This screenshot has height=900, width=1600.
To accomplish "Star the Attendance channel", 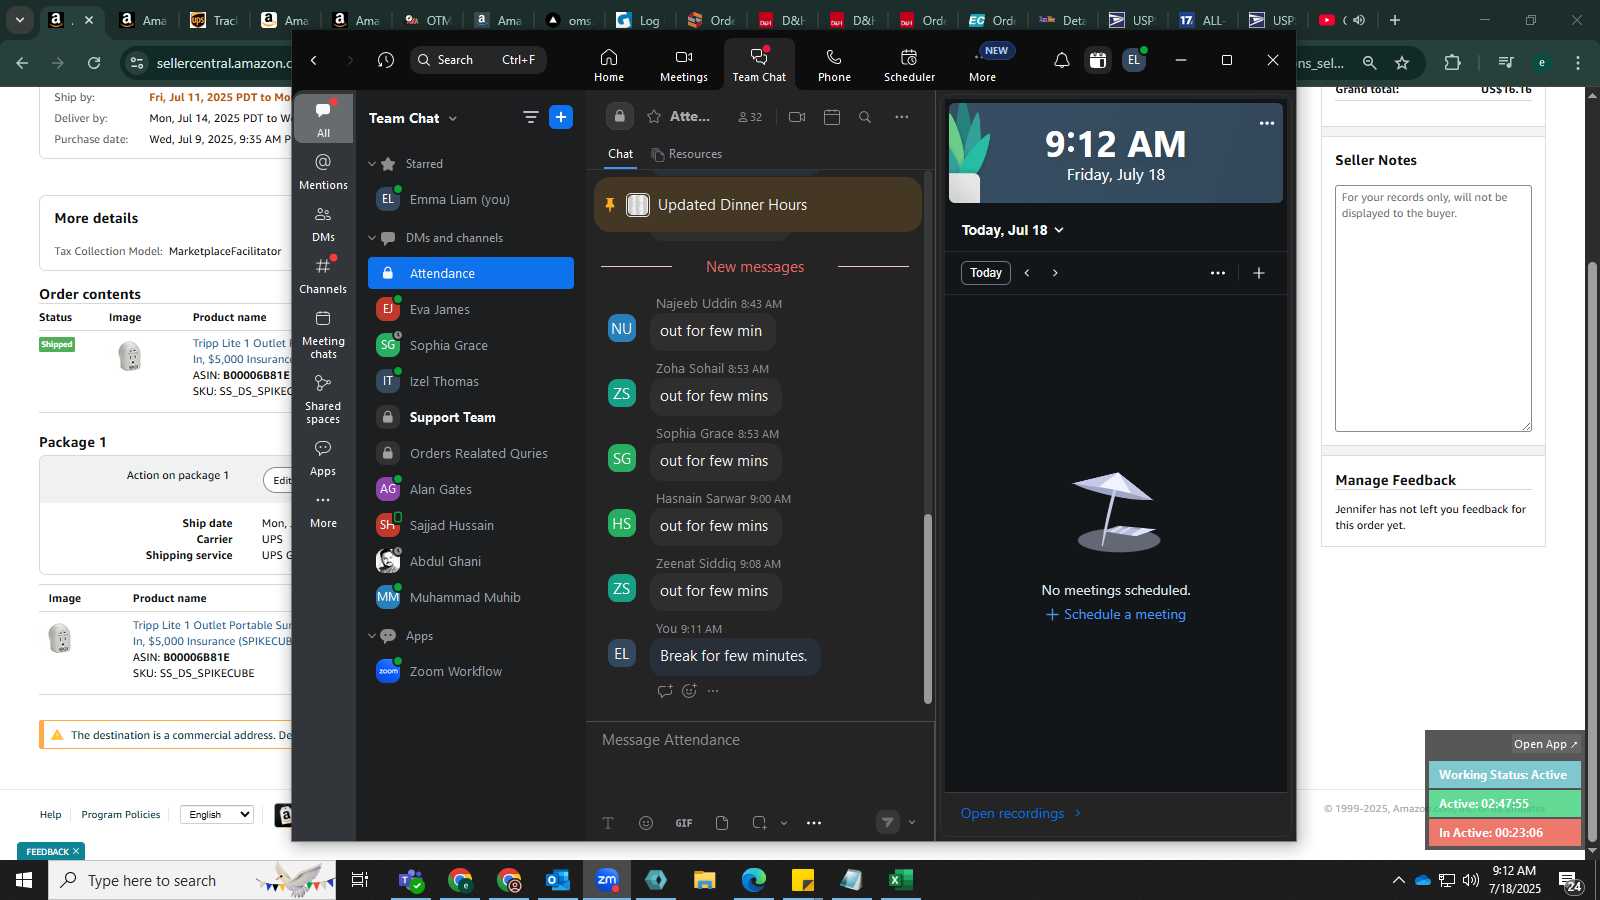I will coord(654,117).
